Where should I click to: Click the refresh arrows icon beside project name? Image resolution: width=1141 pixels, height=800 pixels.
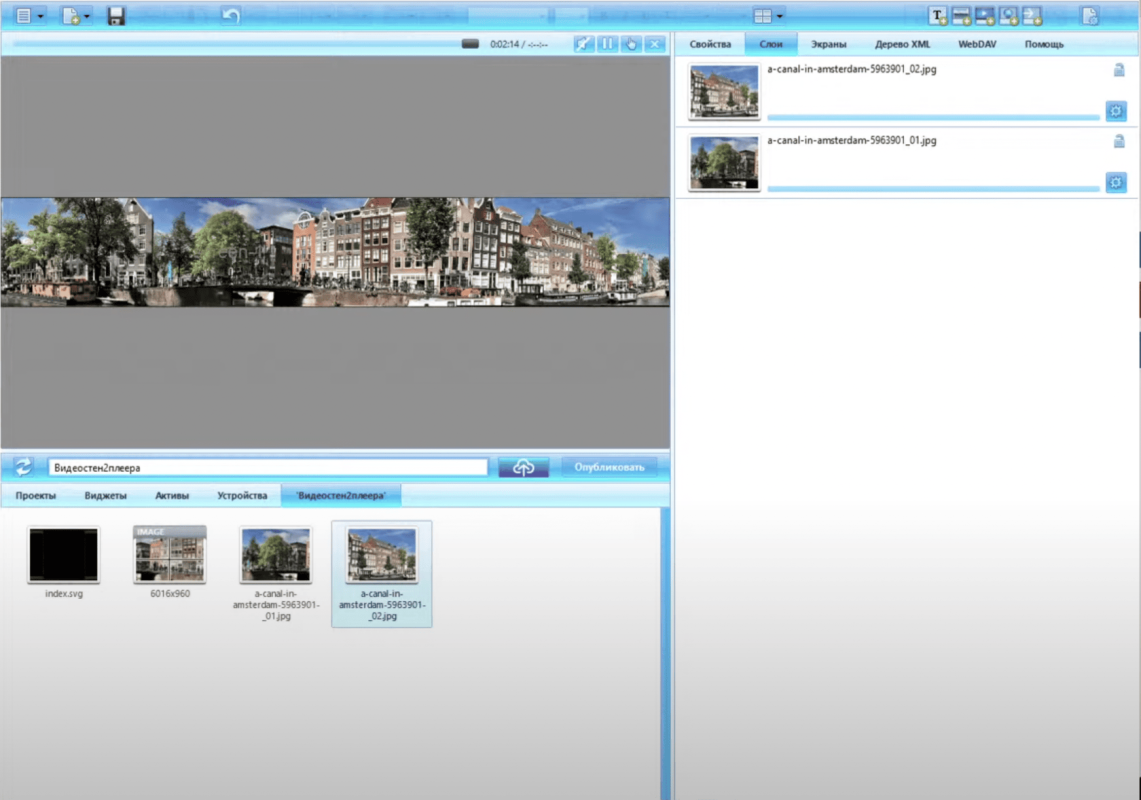24,467
